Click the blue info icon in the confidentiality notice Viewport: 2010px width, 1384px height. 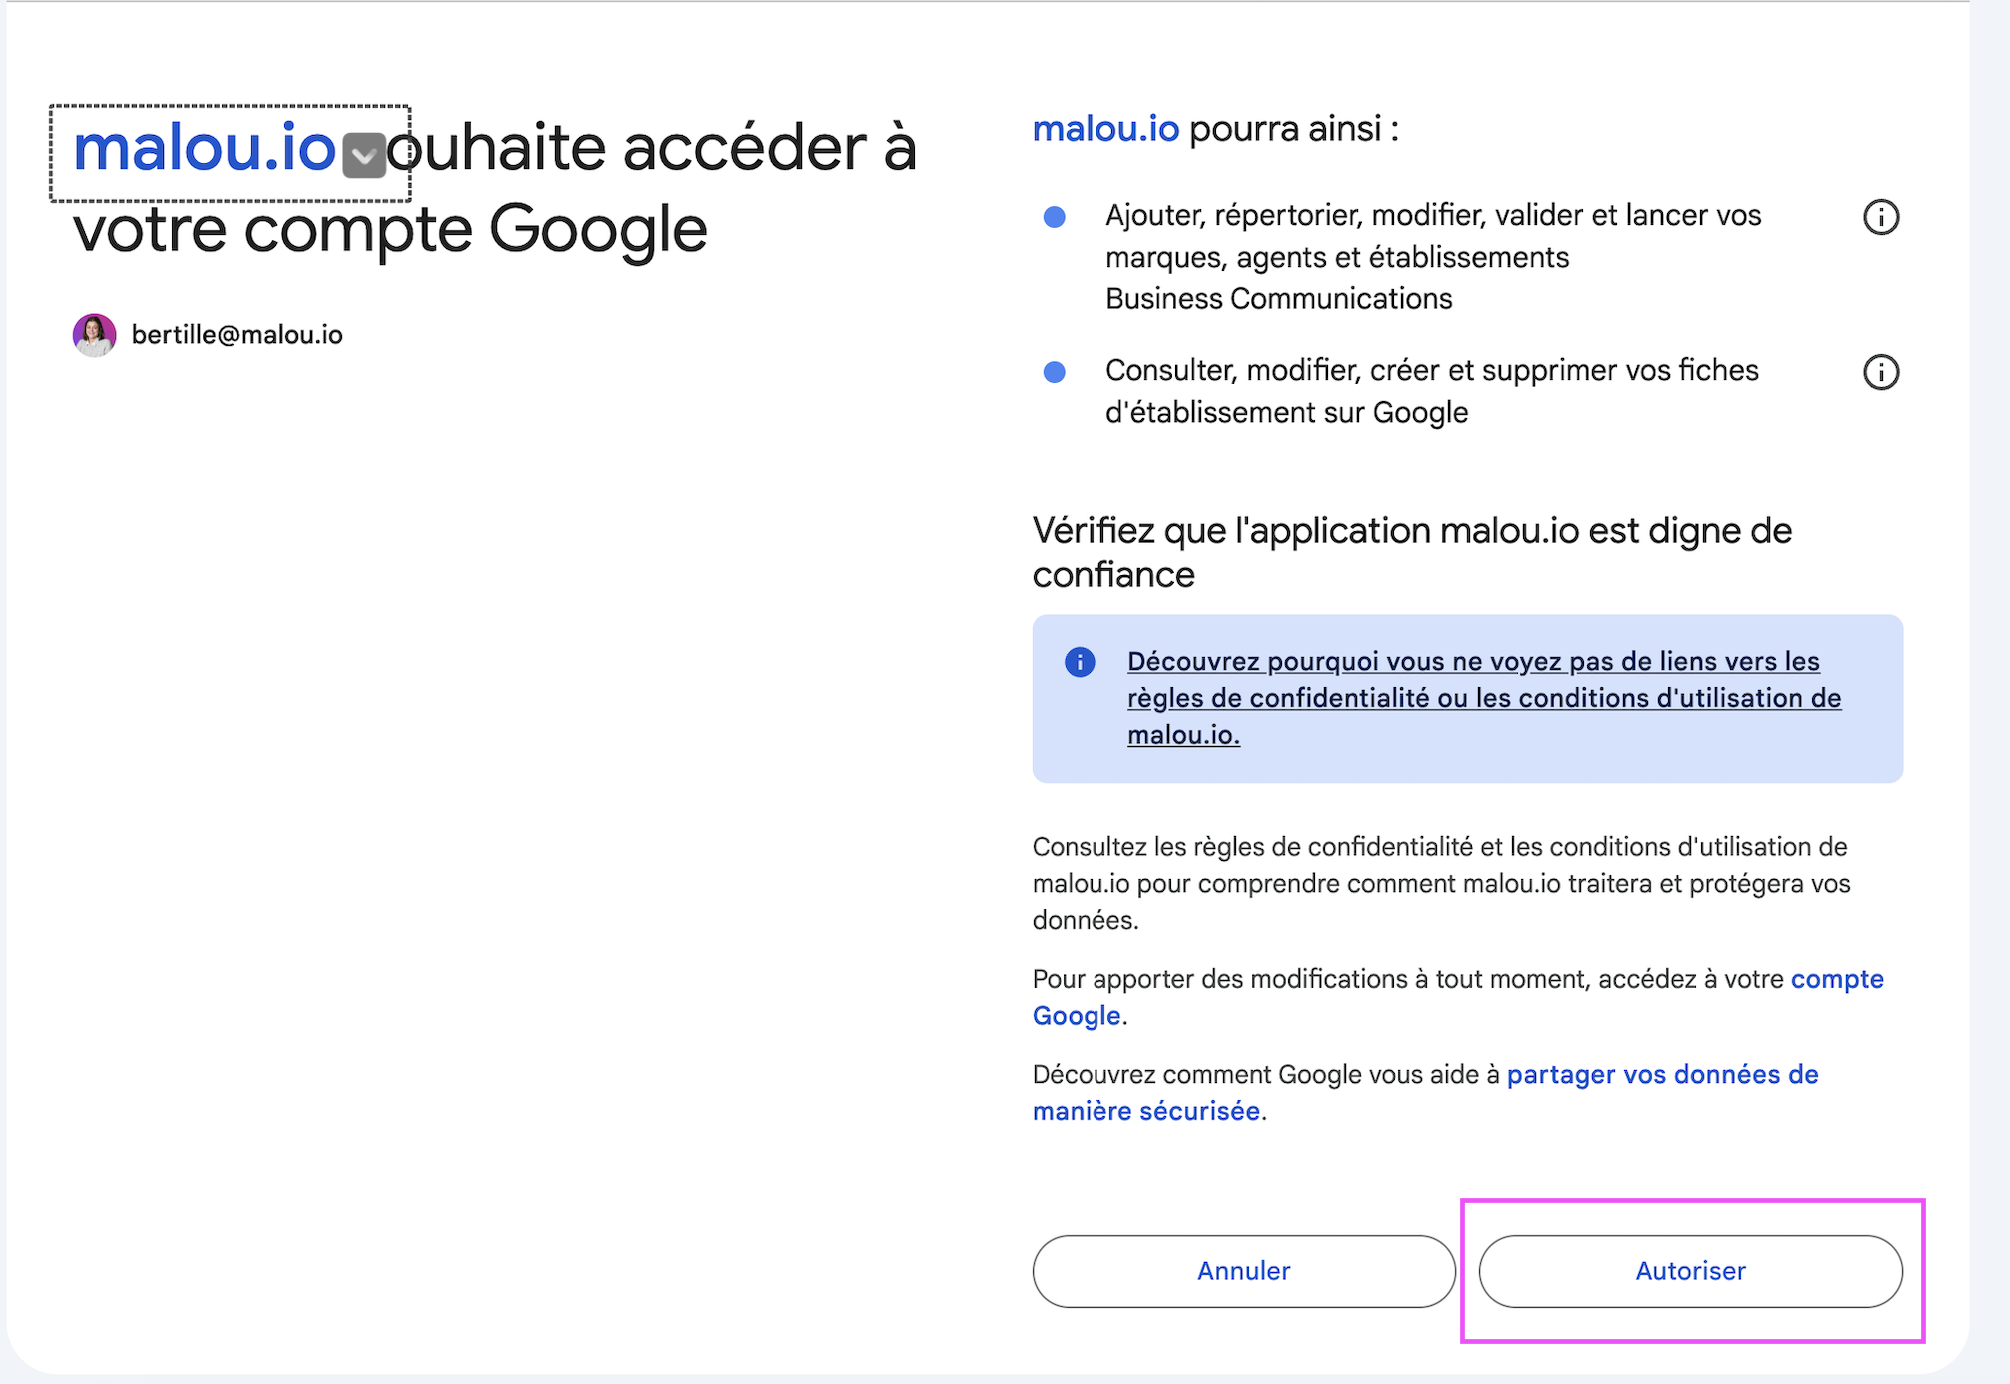click(1080, 662)
